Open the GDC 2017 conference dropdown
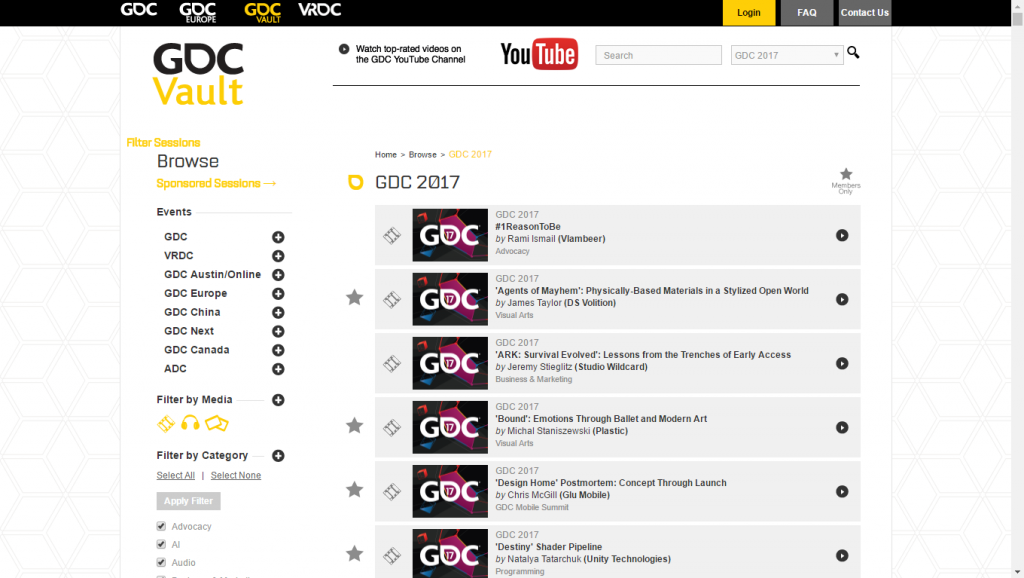 point(787,56)
